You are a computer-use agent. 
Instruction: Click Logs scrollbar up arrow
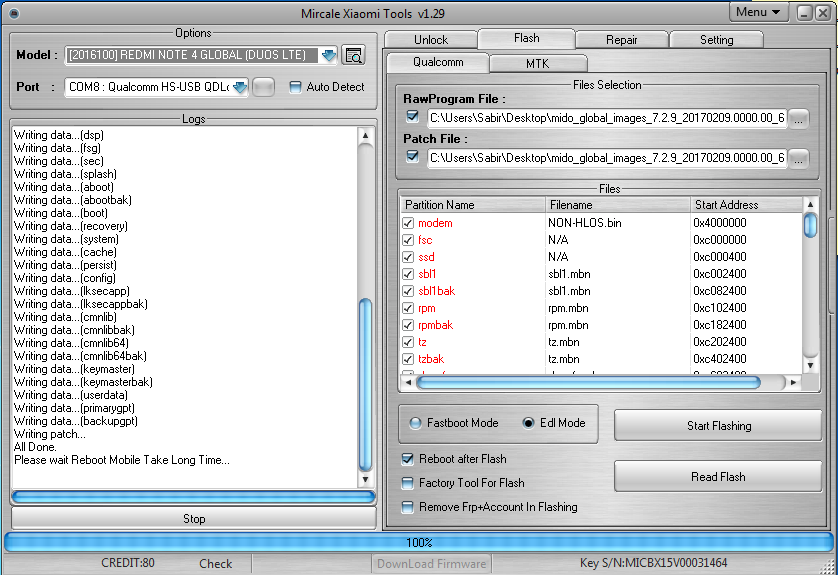point(365,136)
